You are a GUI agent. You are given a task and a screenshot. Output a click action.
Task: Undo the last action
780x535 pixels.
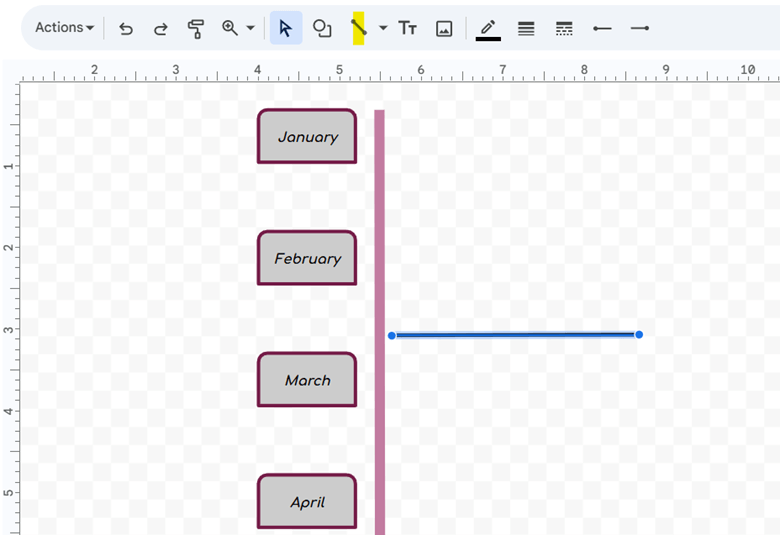tap(126, 29)
